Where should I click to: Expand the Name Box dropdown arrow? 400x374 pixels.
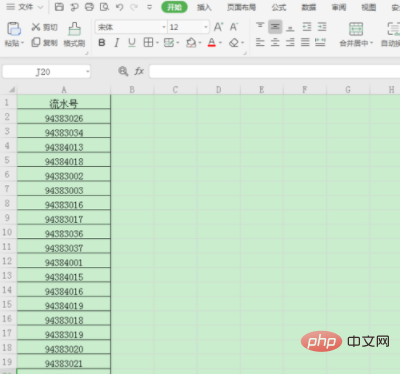[x=87, y=71]
